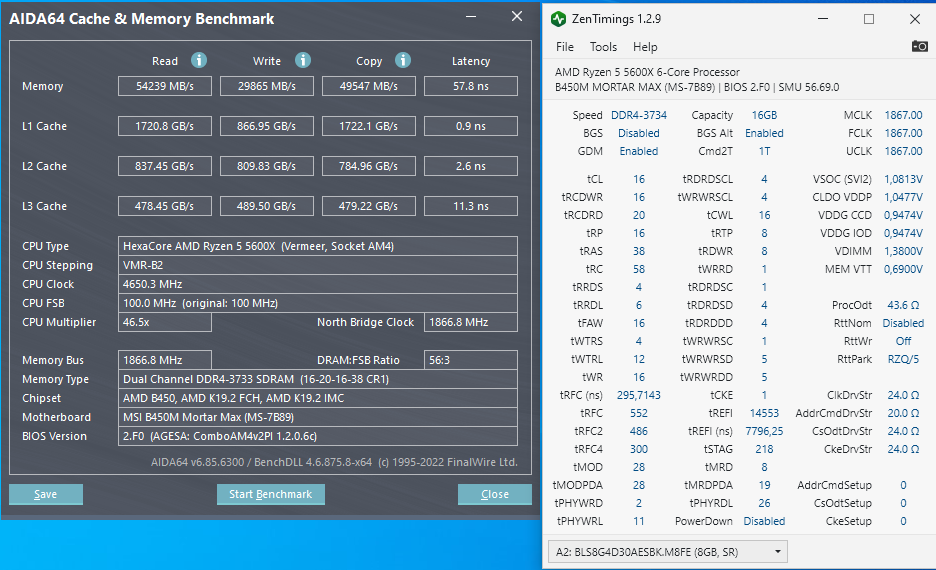This screenshot has width=936, height=570.
Task: Click the Save button in AIDA64
Action: coord(46,494)
